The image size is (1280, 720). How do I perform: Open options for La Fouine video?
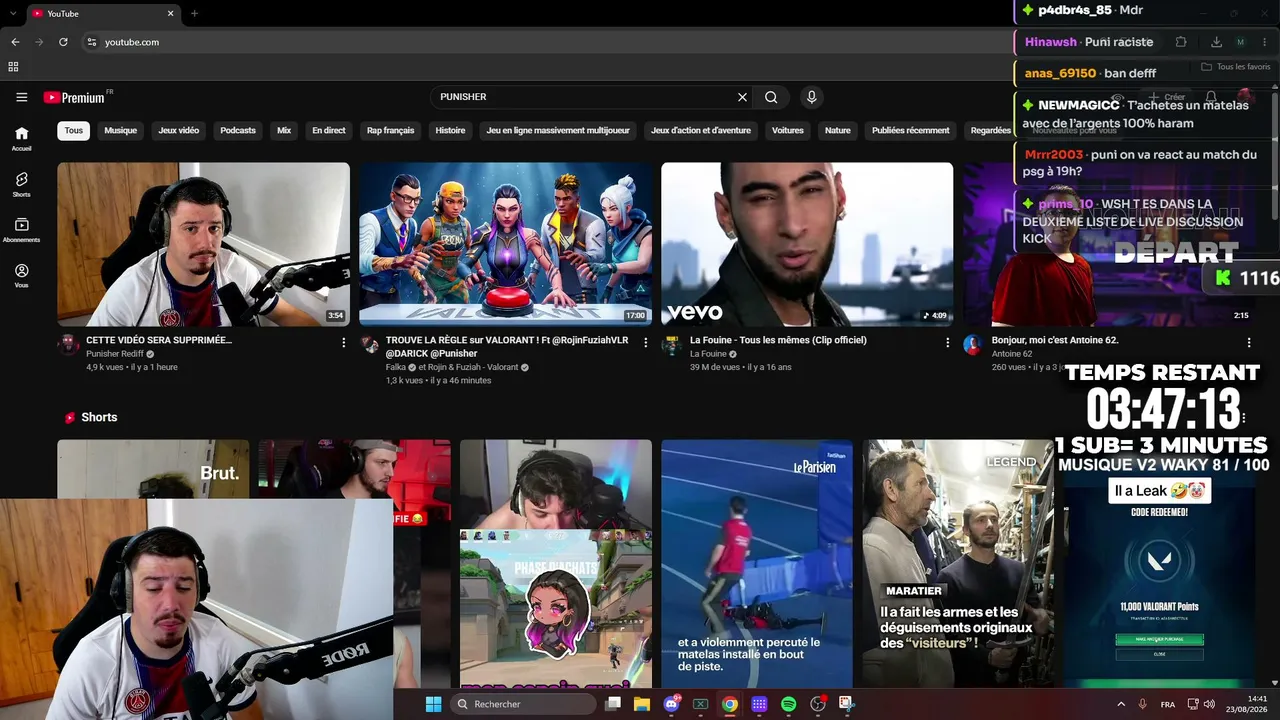tap(948, 342)
